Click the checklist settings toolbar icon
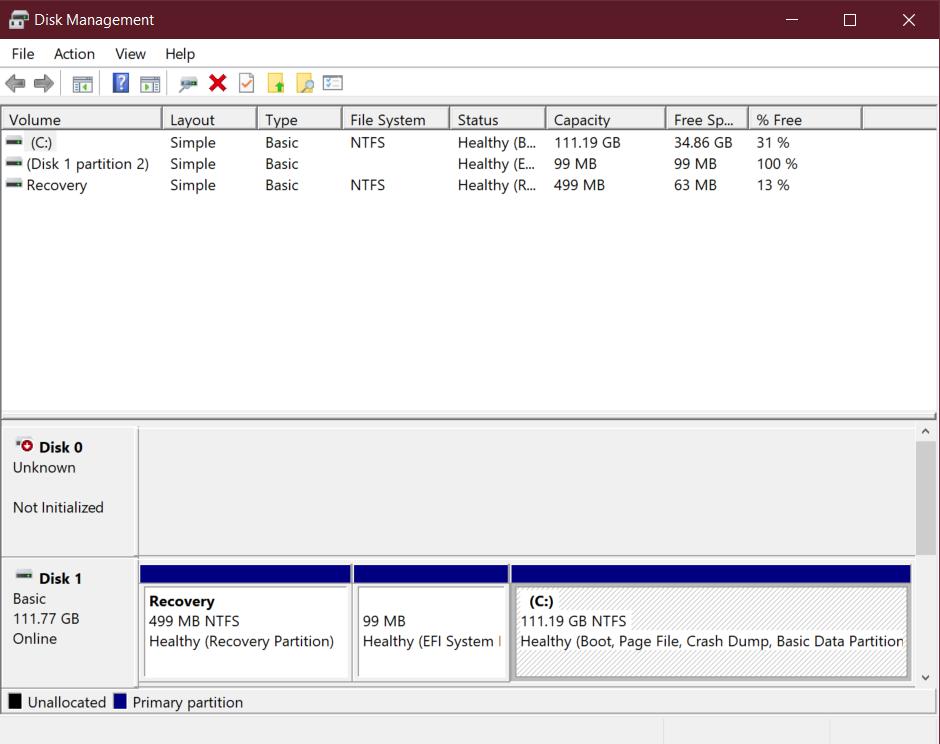 coord(332,84)
